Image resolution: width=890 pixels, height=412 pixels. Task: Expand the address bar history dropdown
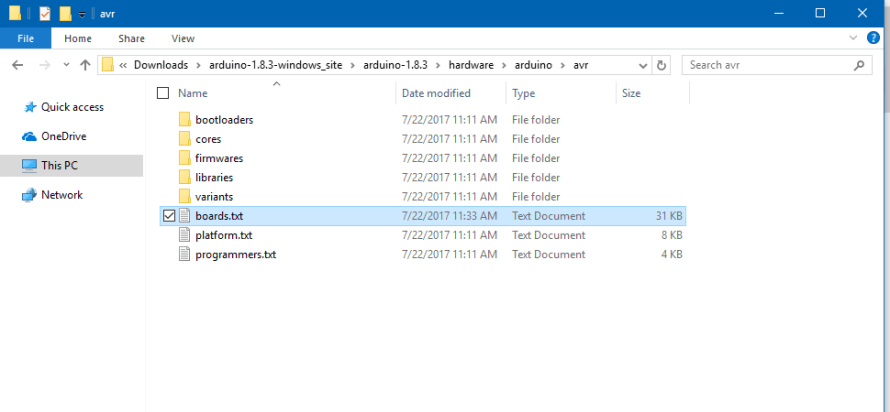pos(645,65)
